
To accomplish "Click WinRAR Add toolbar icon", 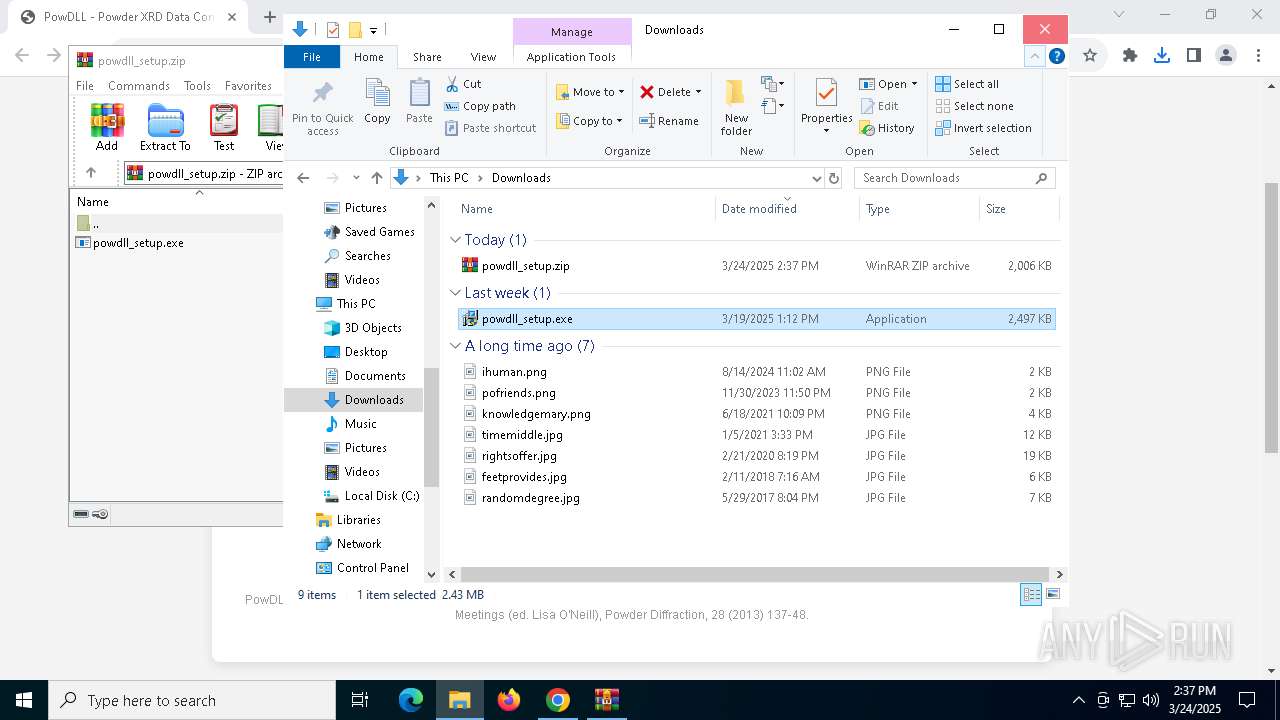I will pos(107,127).
